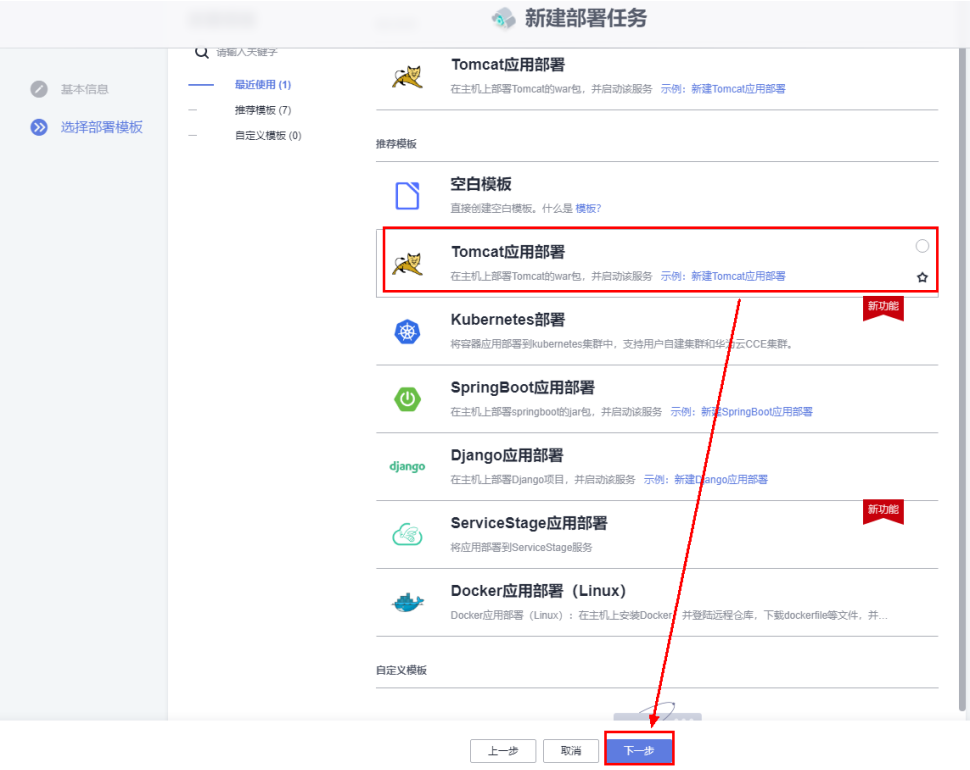Click Kubernetes description text line

pyautogui.click(x=622, y=344)
